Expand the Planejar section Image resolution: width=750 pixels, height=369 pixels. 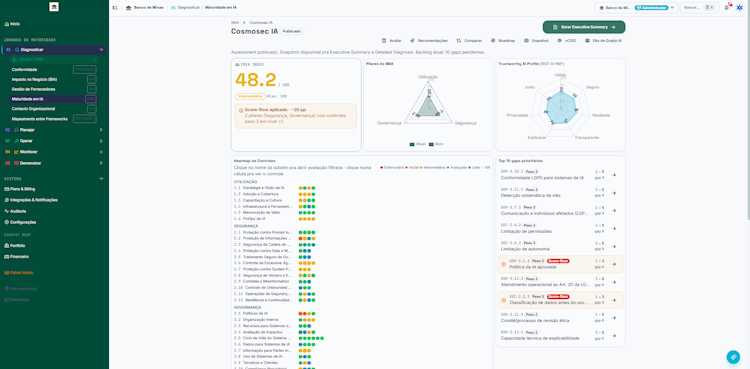click(x=101, y=130)
